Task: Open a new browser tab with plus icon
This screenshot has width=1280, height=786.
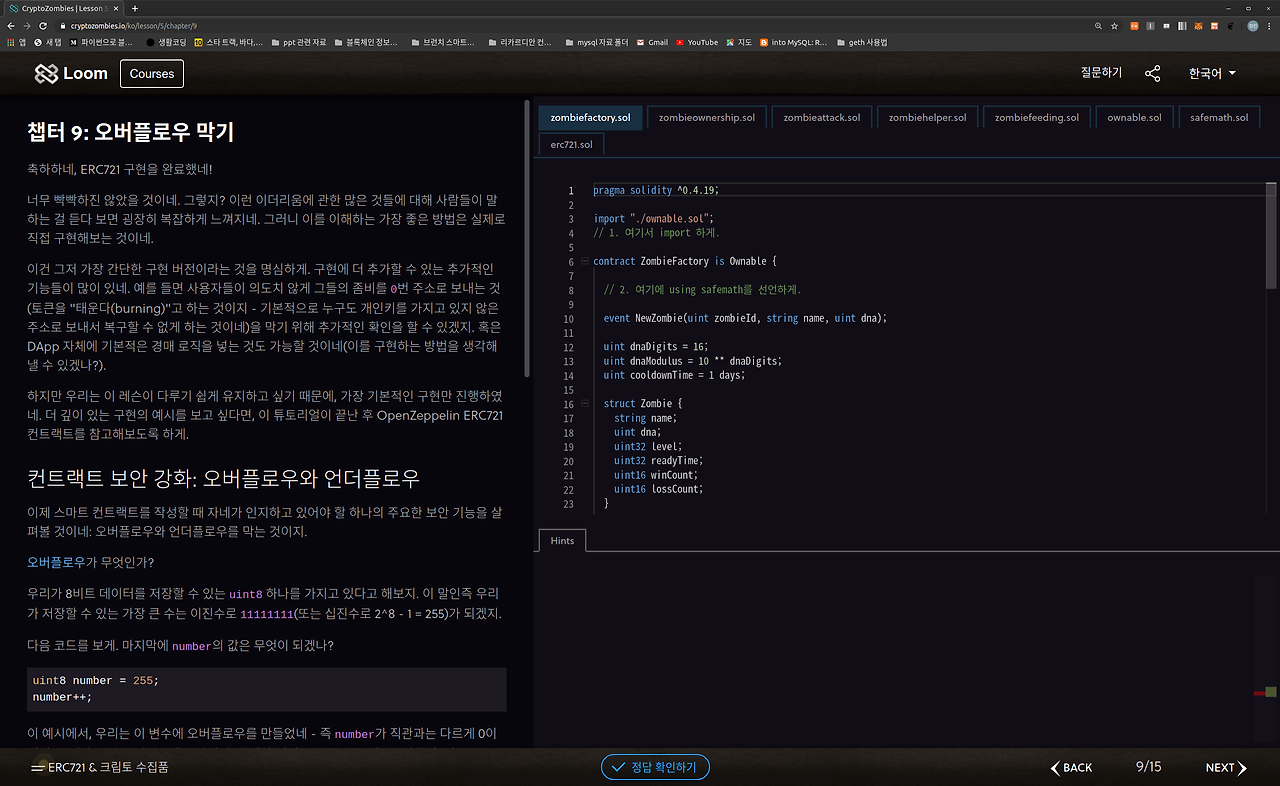Action: pyautogui.click(x=135, y=8)
